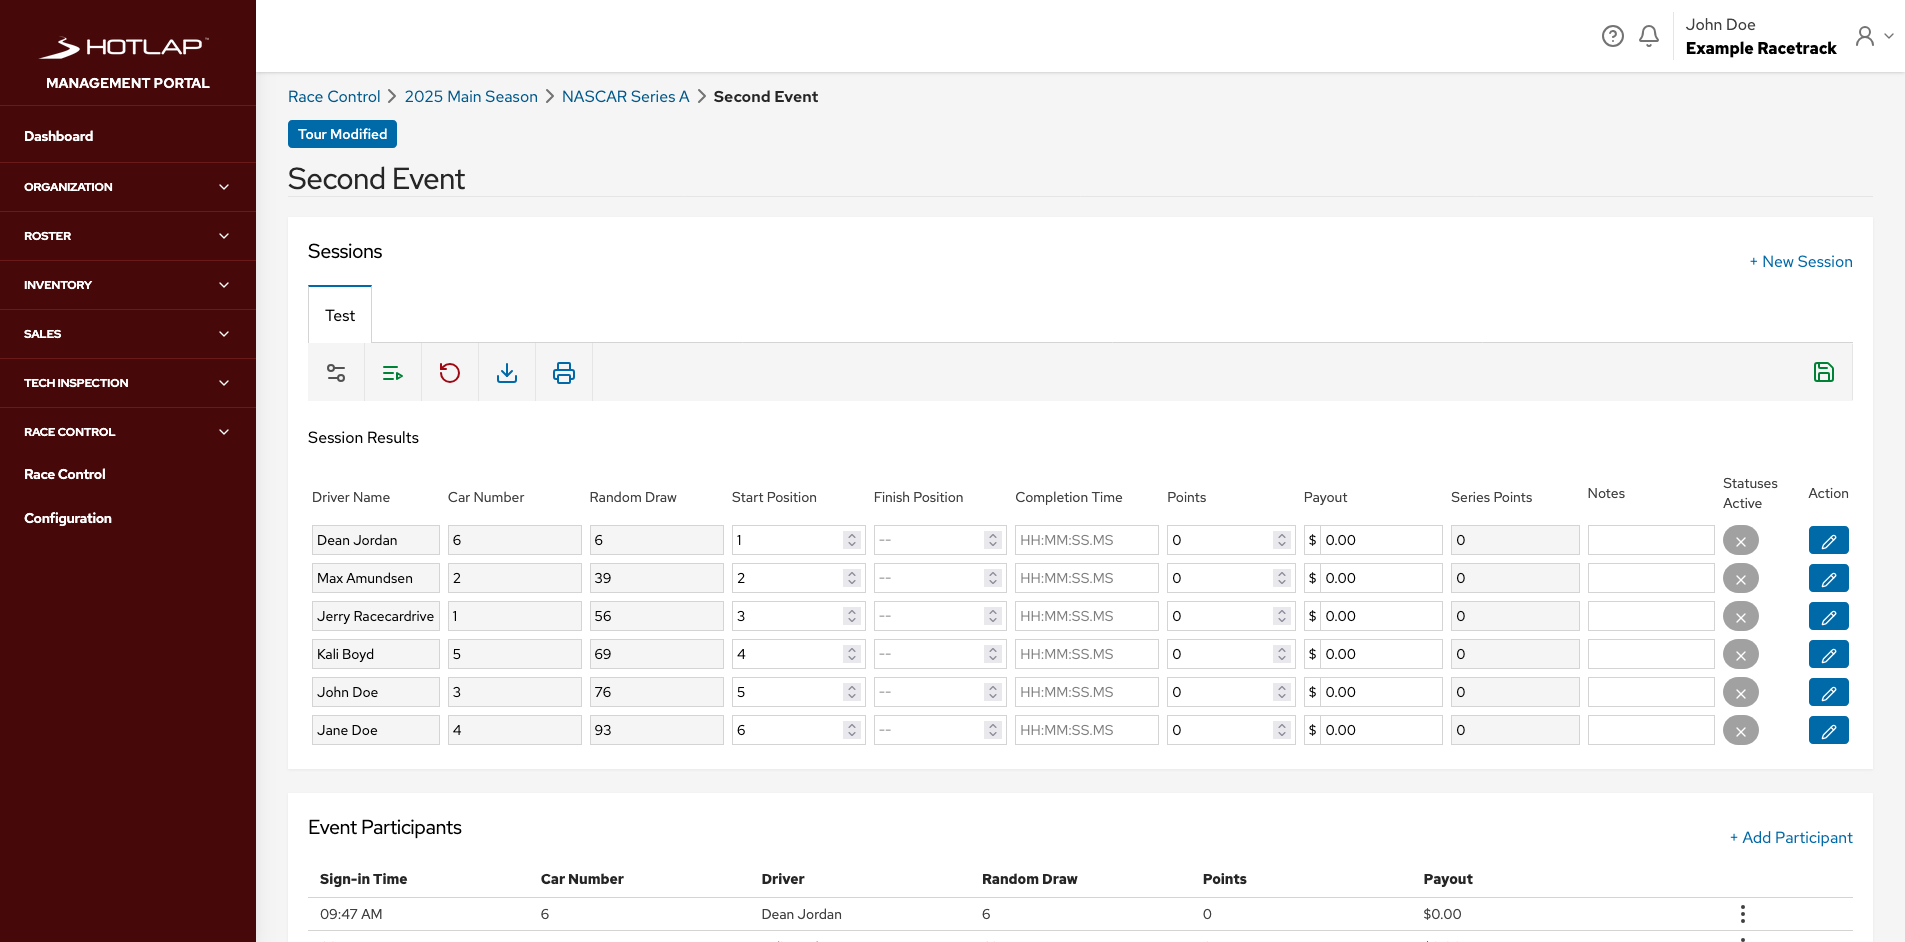Collapse the RACE CONTROL sidebar section
This screenshot has height=942, width=1905.
point(128,431)
